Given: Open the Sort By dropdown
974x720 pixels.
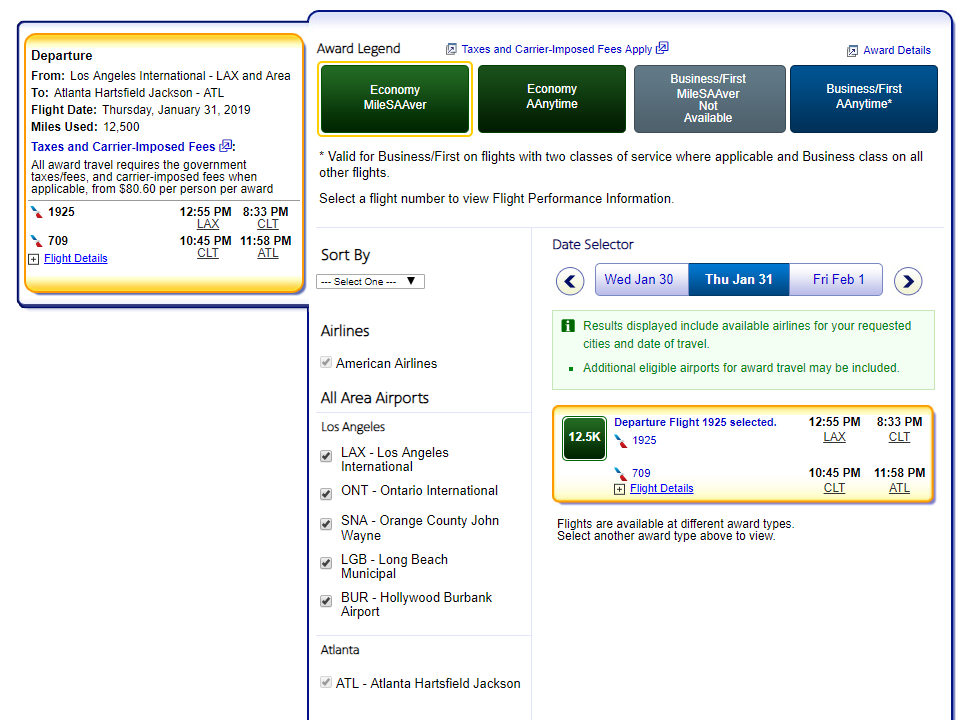Looking at the screenshot, I should coord(370,282).
